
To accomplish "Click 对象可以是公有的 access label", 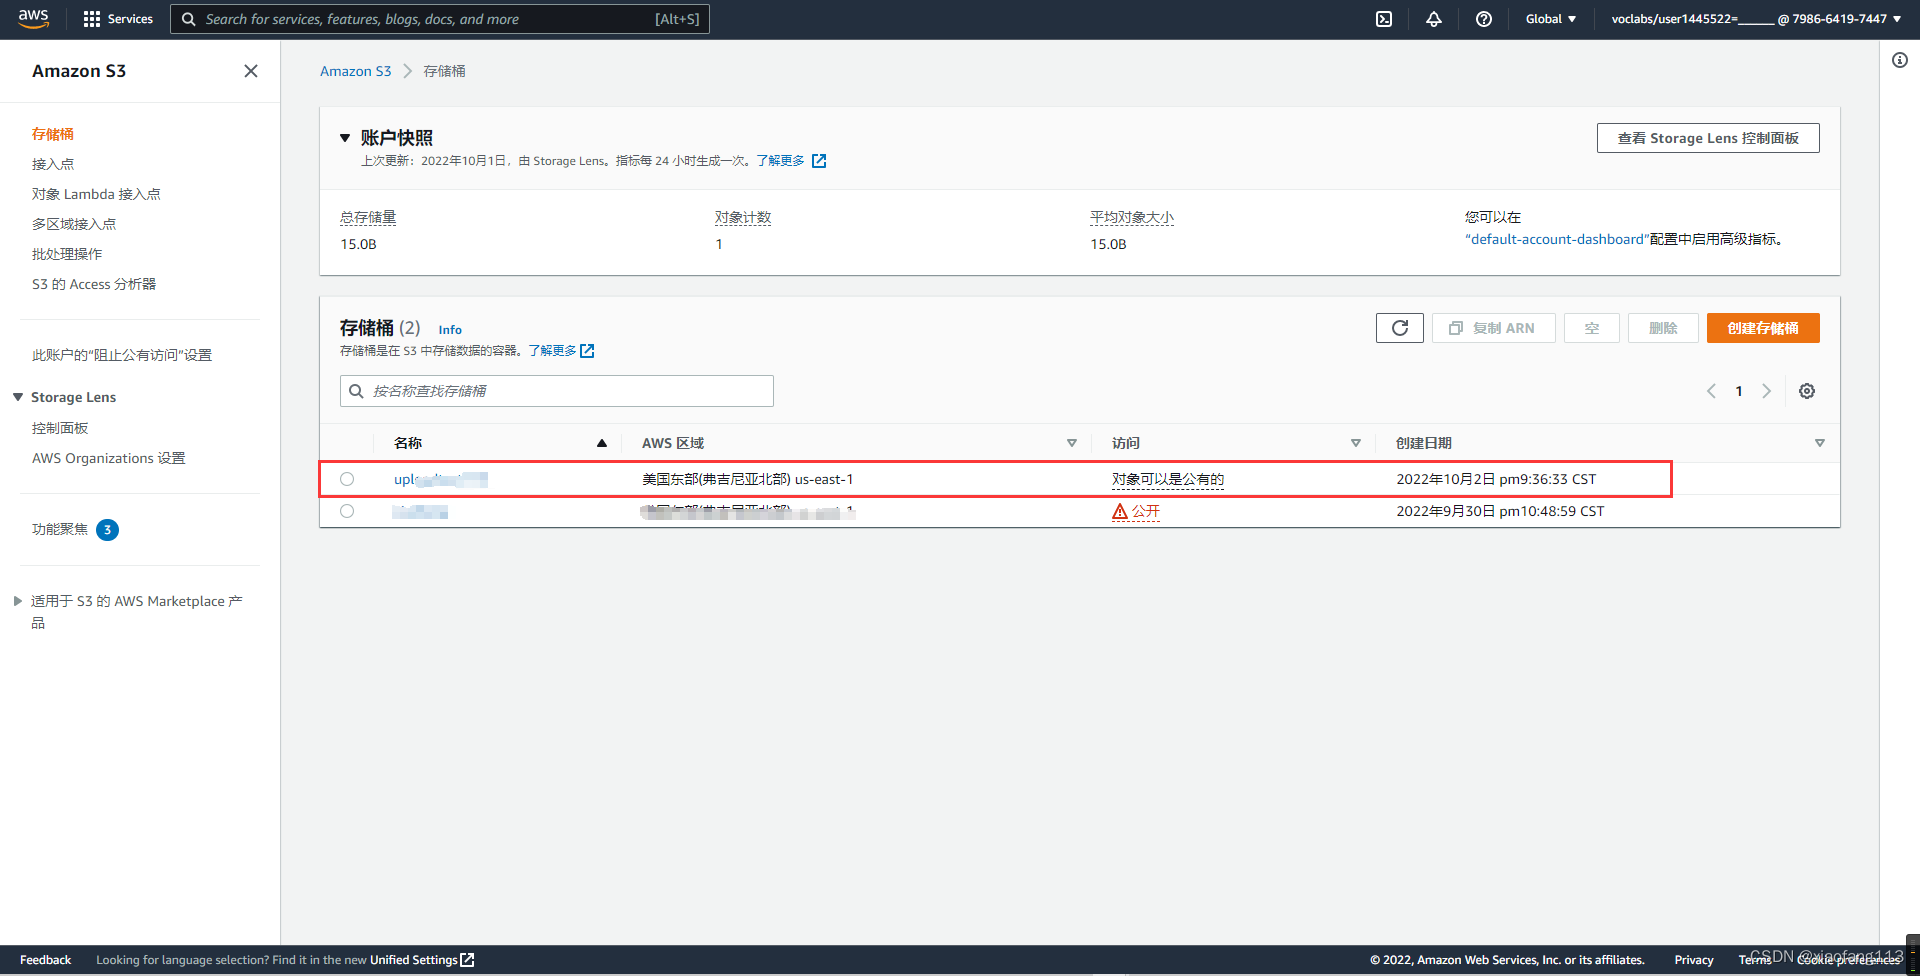I will [x=1168, y=479].
